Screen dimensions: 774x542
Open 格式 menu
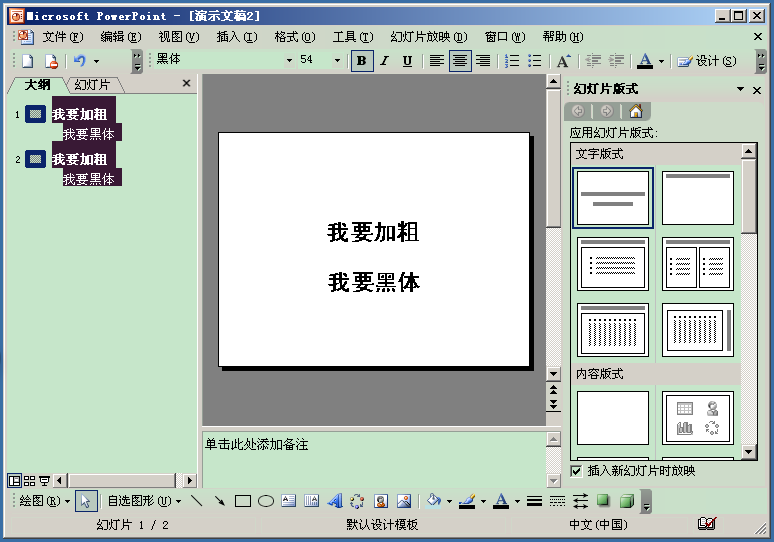tap(294, 37)
